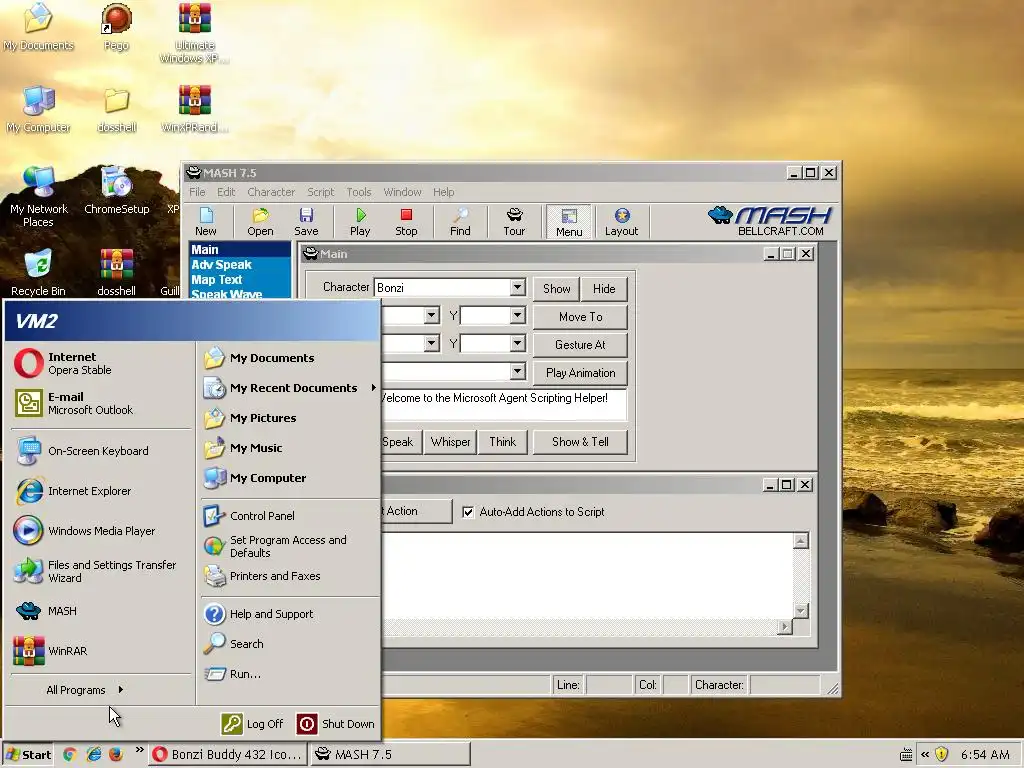Open the Y dropdown beside Gesture At
This screenshot has height=768, width=1024.
point(517,344)
